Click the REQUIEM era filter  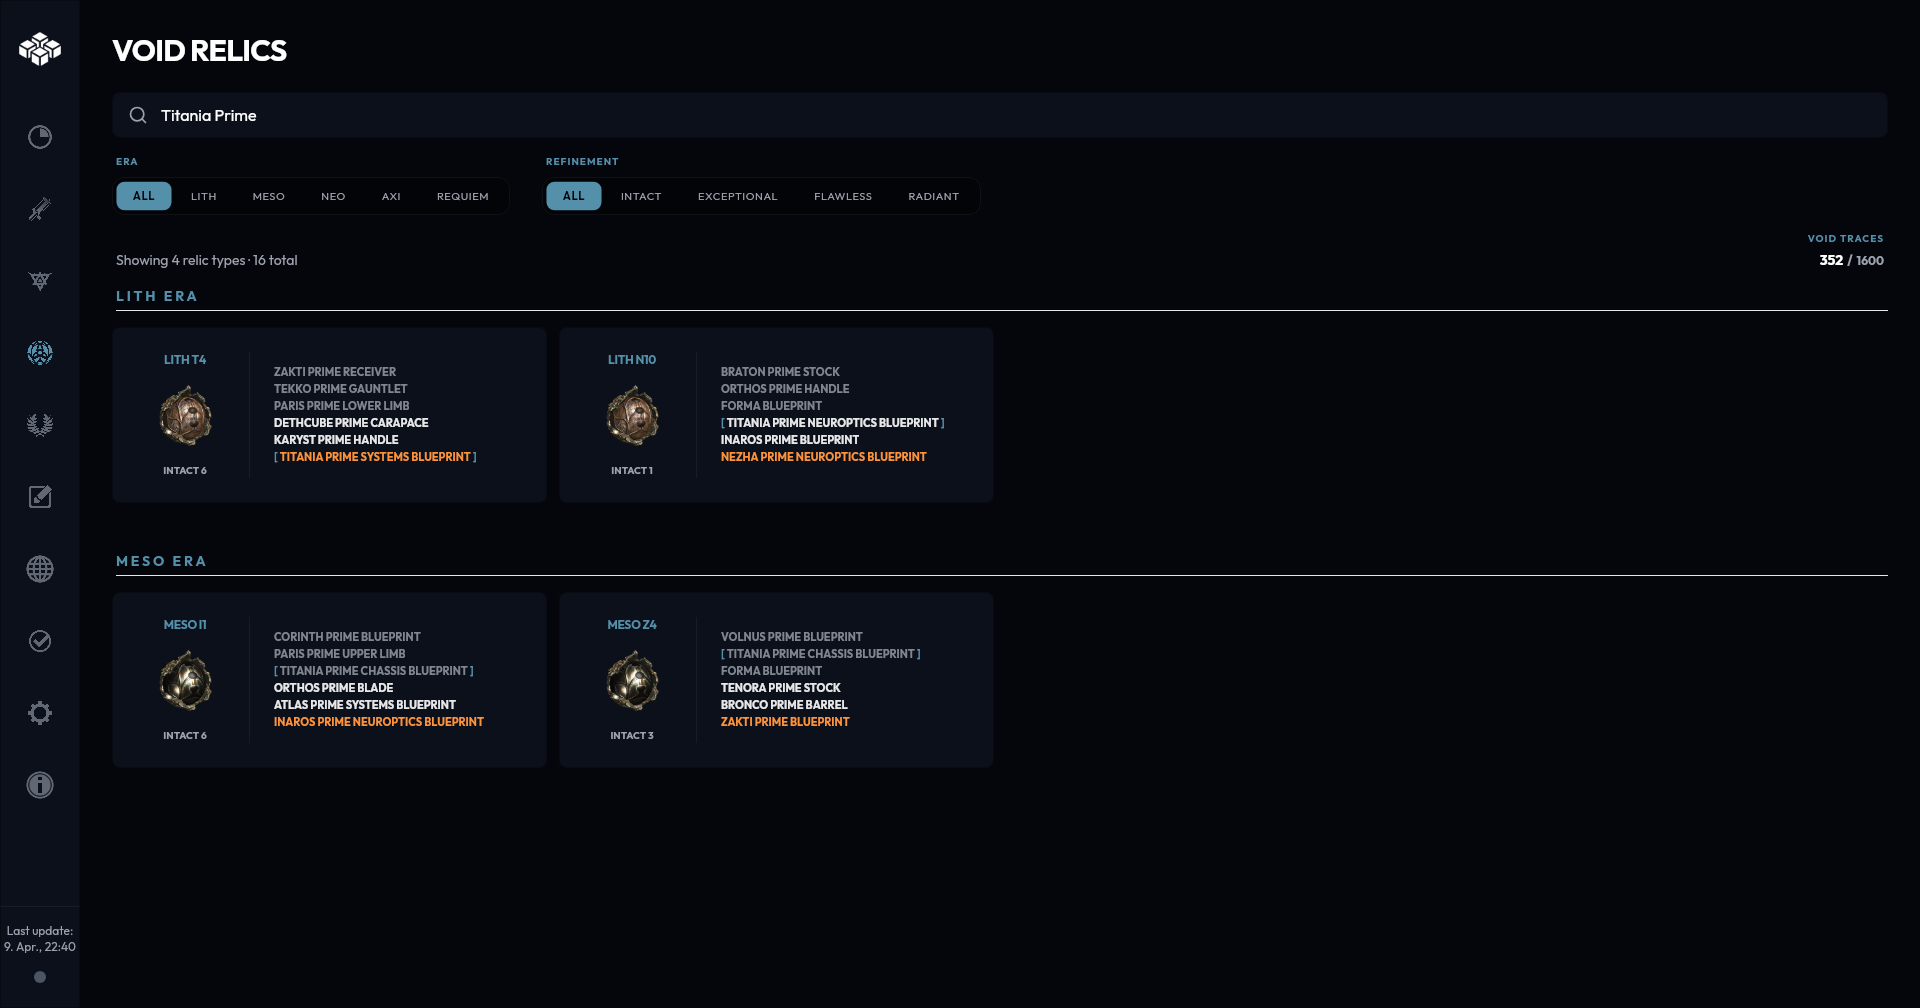pos(462,196)
